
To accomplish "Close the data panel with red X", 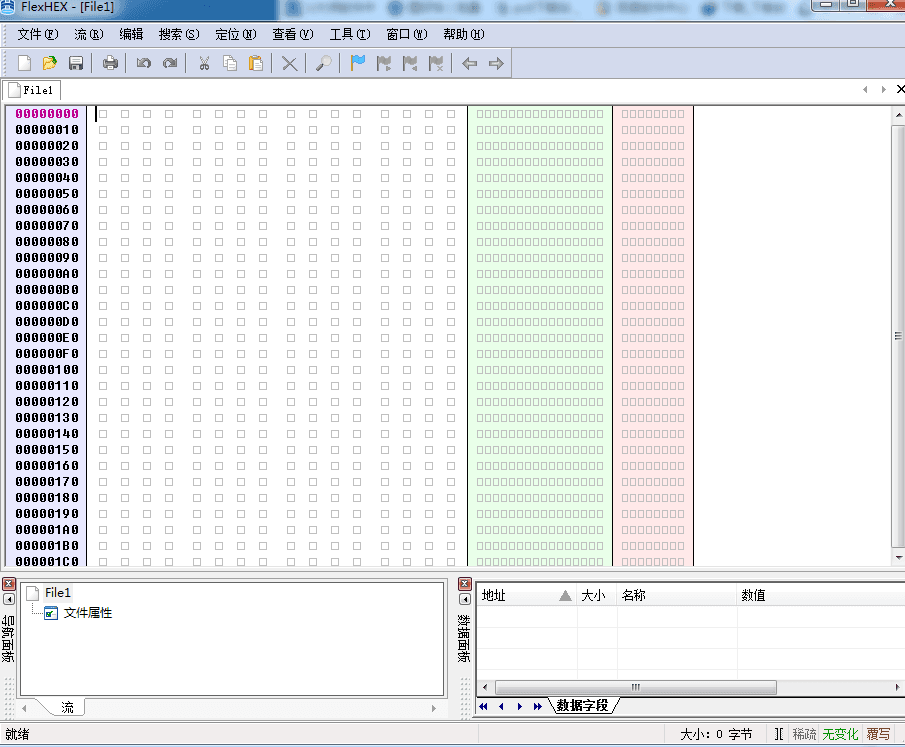I will 465,584.
